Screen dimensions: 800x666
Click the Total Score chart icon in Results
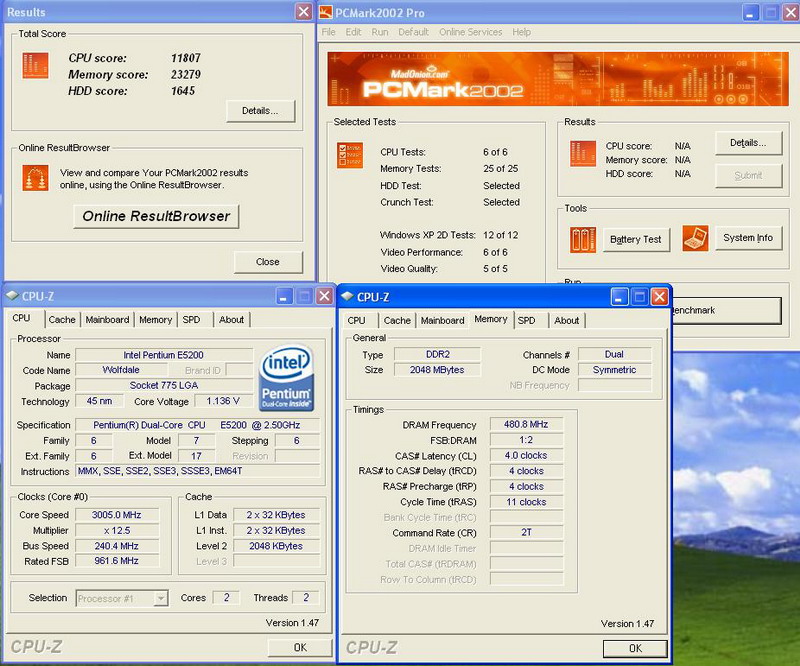(35, 65)
